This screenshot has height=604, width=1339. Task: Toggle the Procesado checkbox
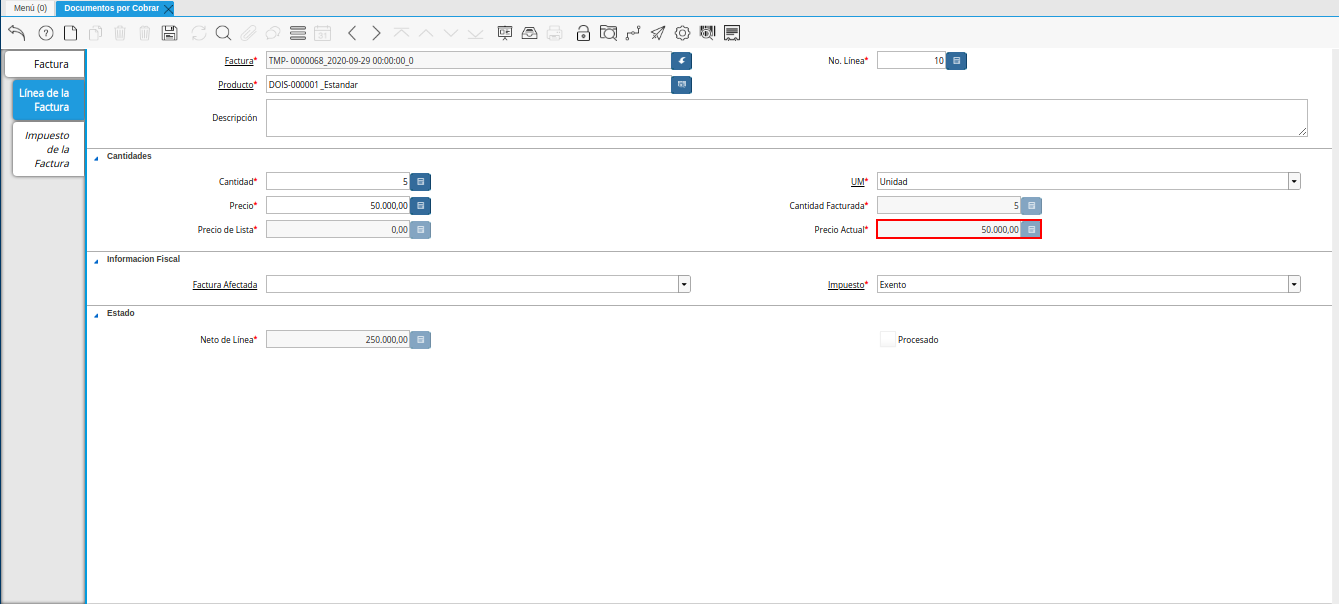887,339
